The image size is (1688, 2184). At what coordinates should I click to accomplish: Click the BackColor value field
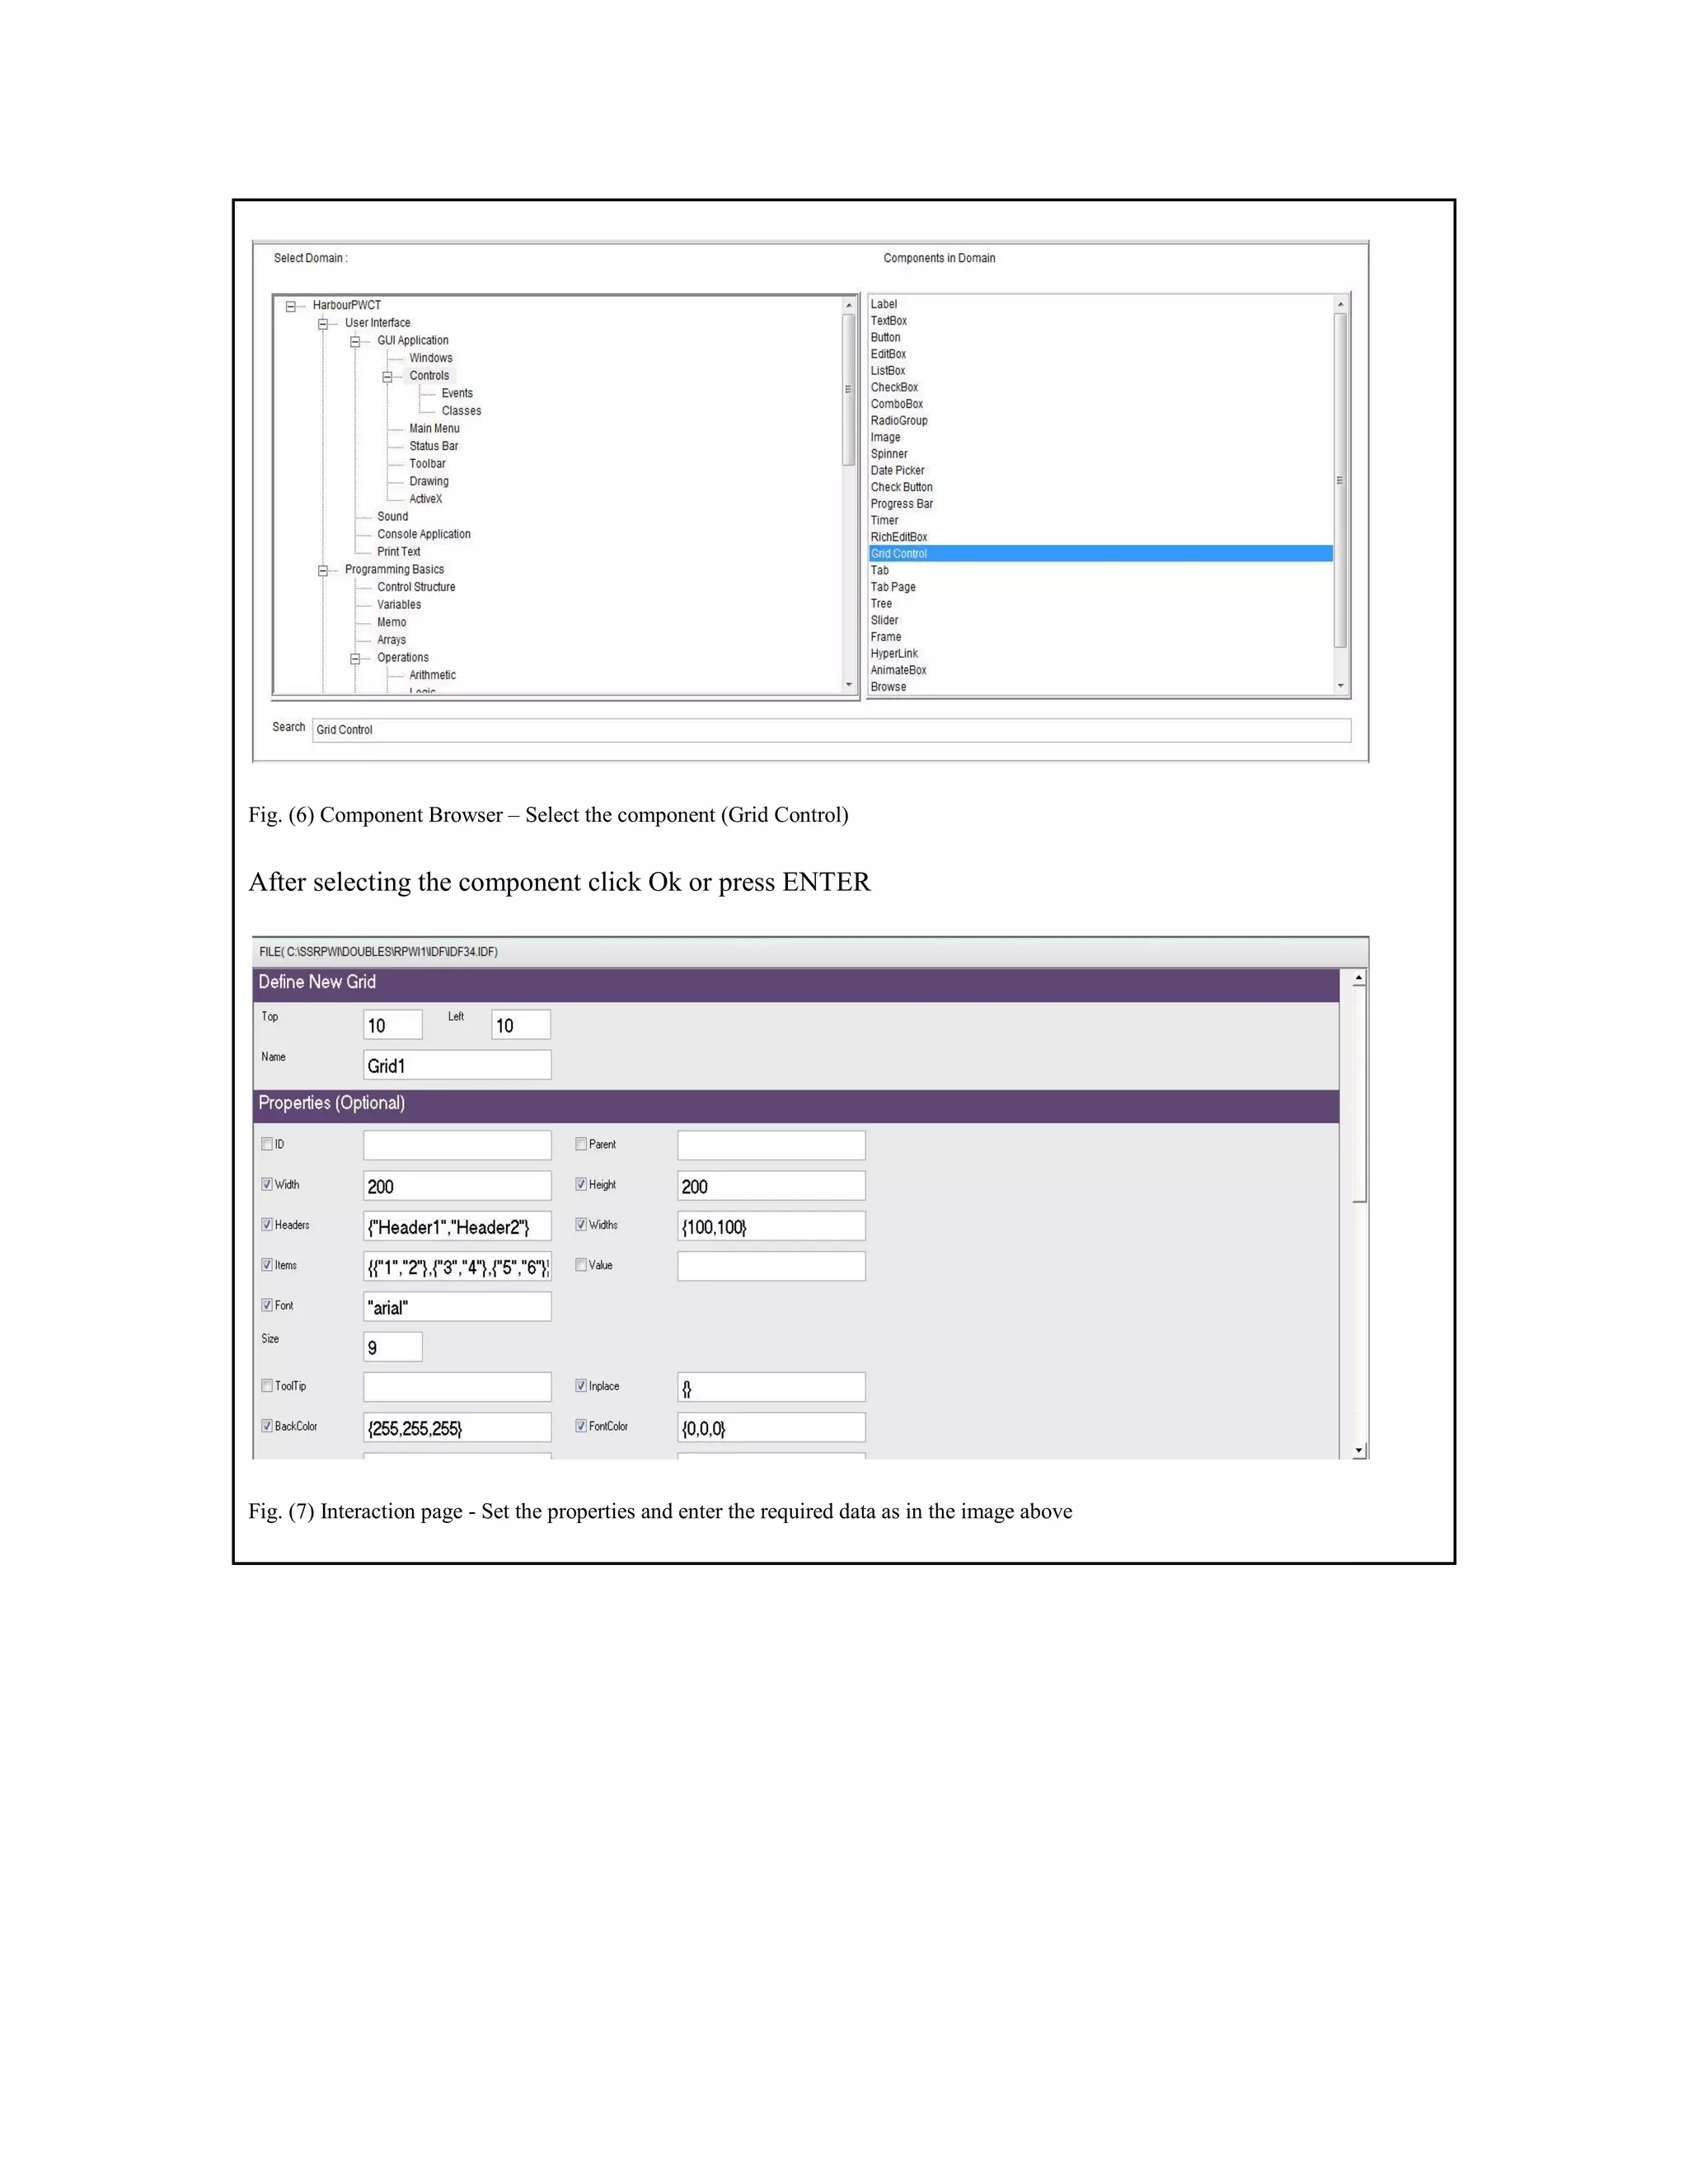[x=457, y=1428]
